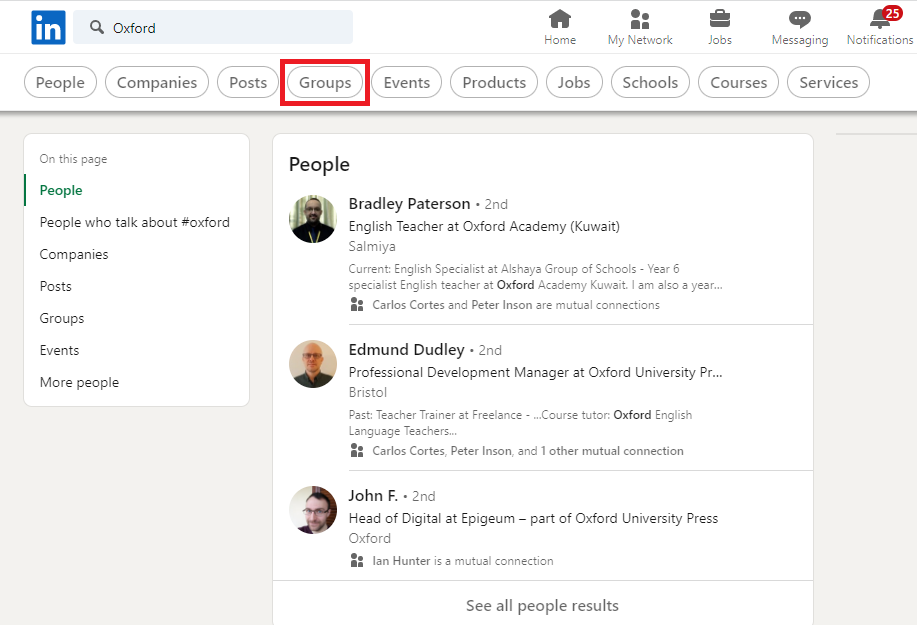Image resolution: width=917 pixels, height=625 pixels.
Task: Filter results by Services pill
Action: pyautogui.click(x=829, y=82)
